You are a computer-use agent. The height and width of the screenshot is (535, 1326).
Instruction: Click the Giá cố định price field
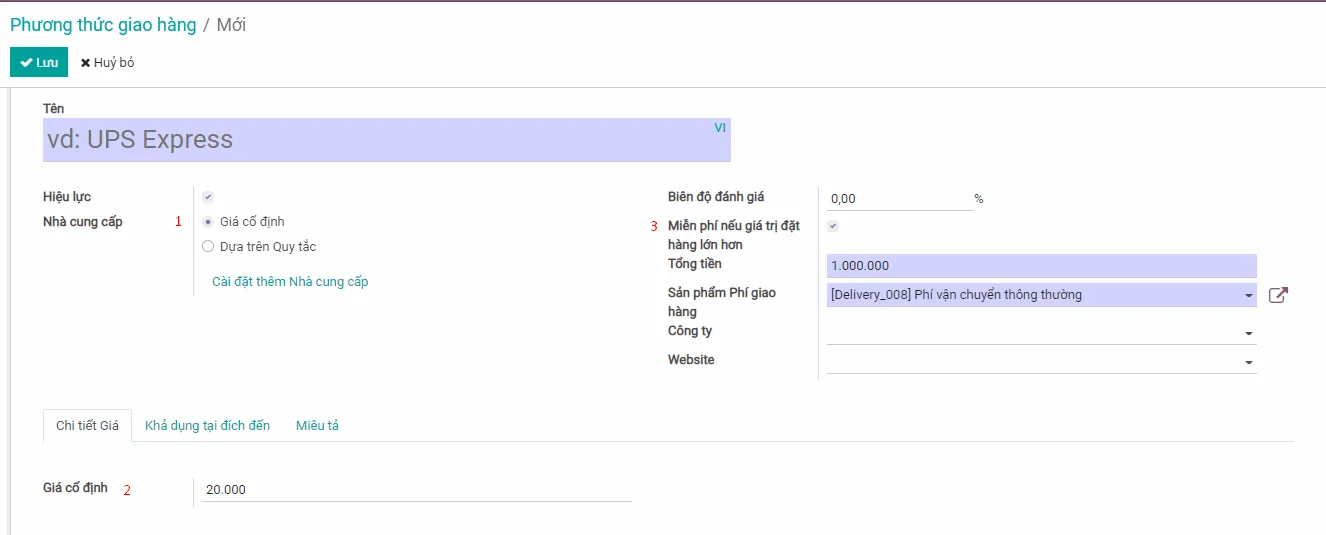pyautogui.click(x=416, y=490)
